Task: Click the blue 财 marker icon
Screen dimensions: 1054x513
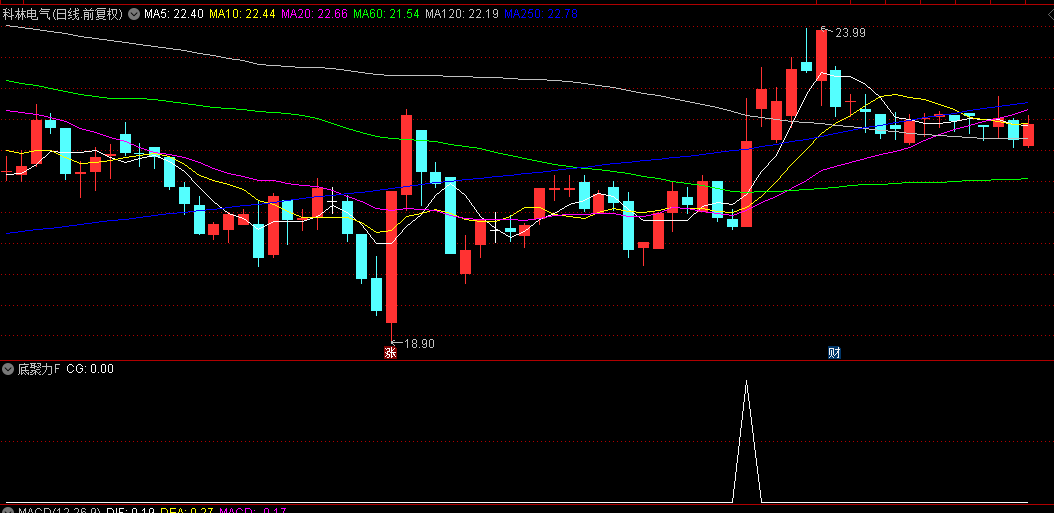Action: pos(834,352)
